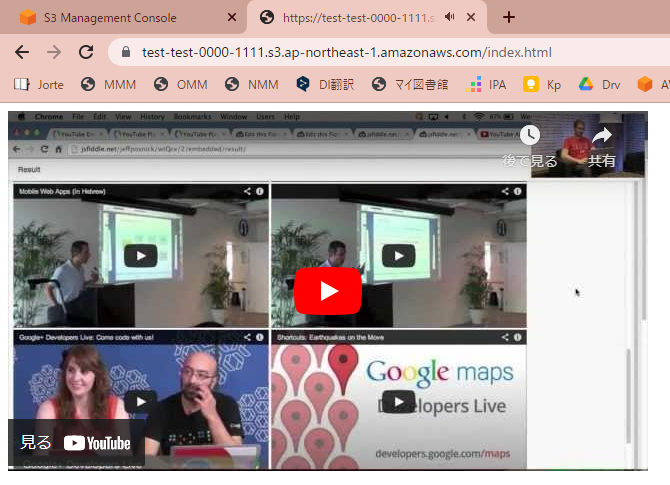
Task: Go back to the previous page
Action: pyautogui.click(x=22, y=52)
